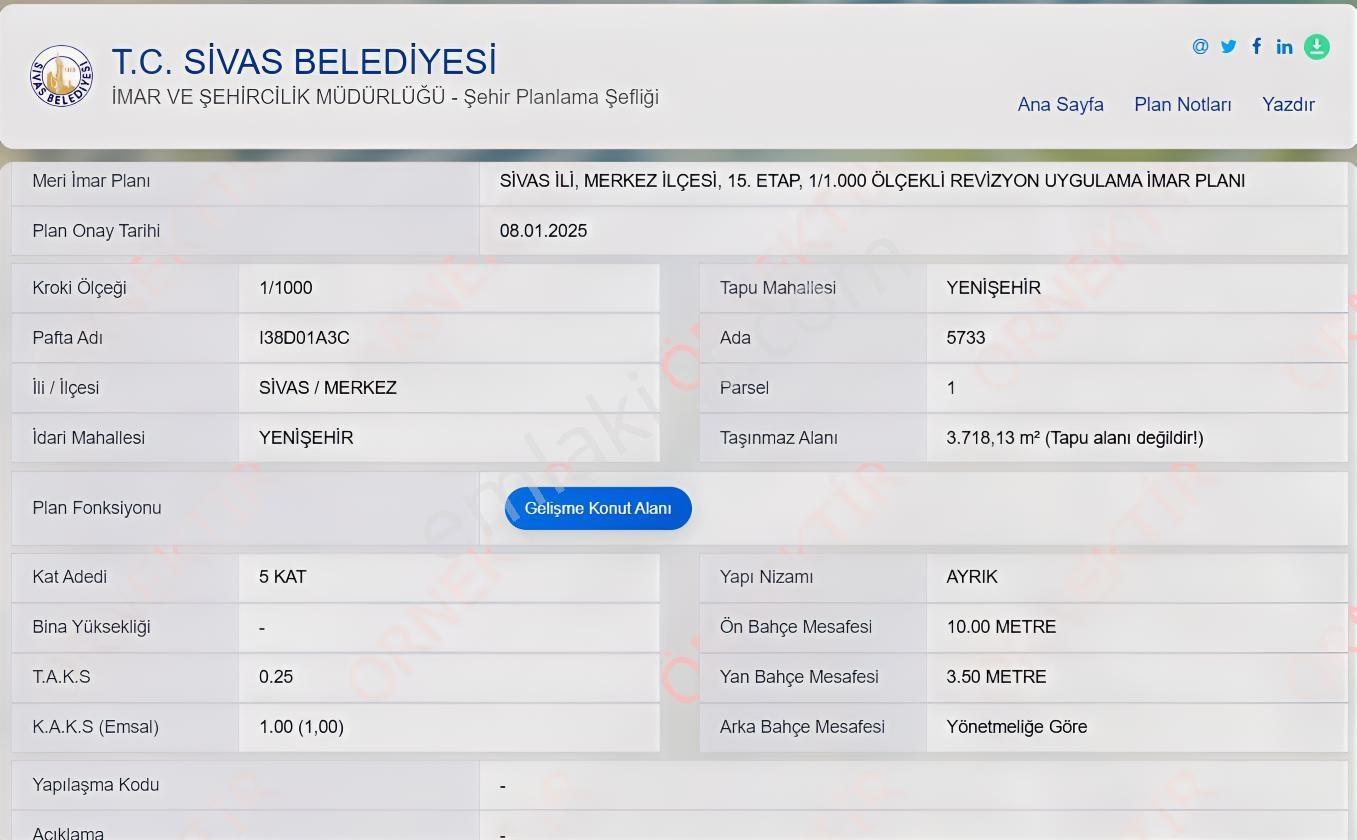
Task: Click the Kroki Ölçeği value 1/1000
Action: point(285,288)
